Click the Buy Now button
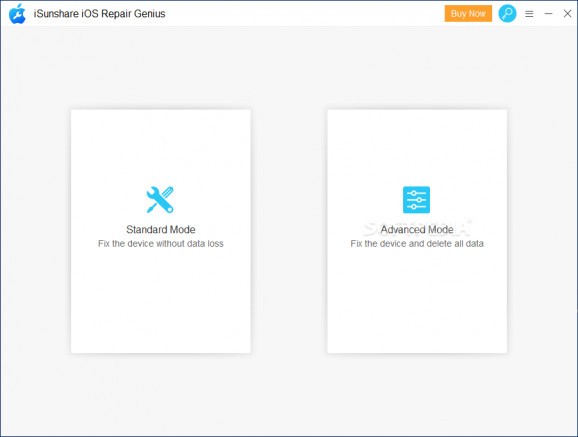Screen dimensions: 578x437 [468, 14]
